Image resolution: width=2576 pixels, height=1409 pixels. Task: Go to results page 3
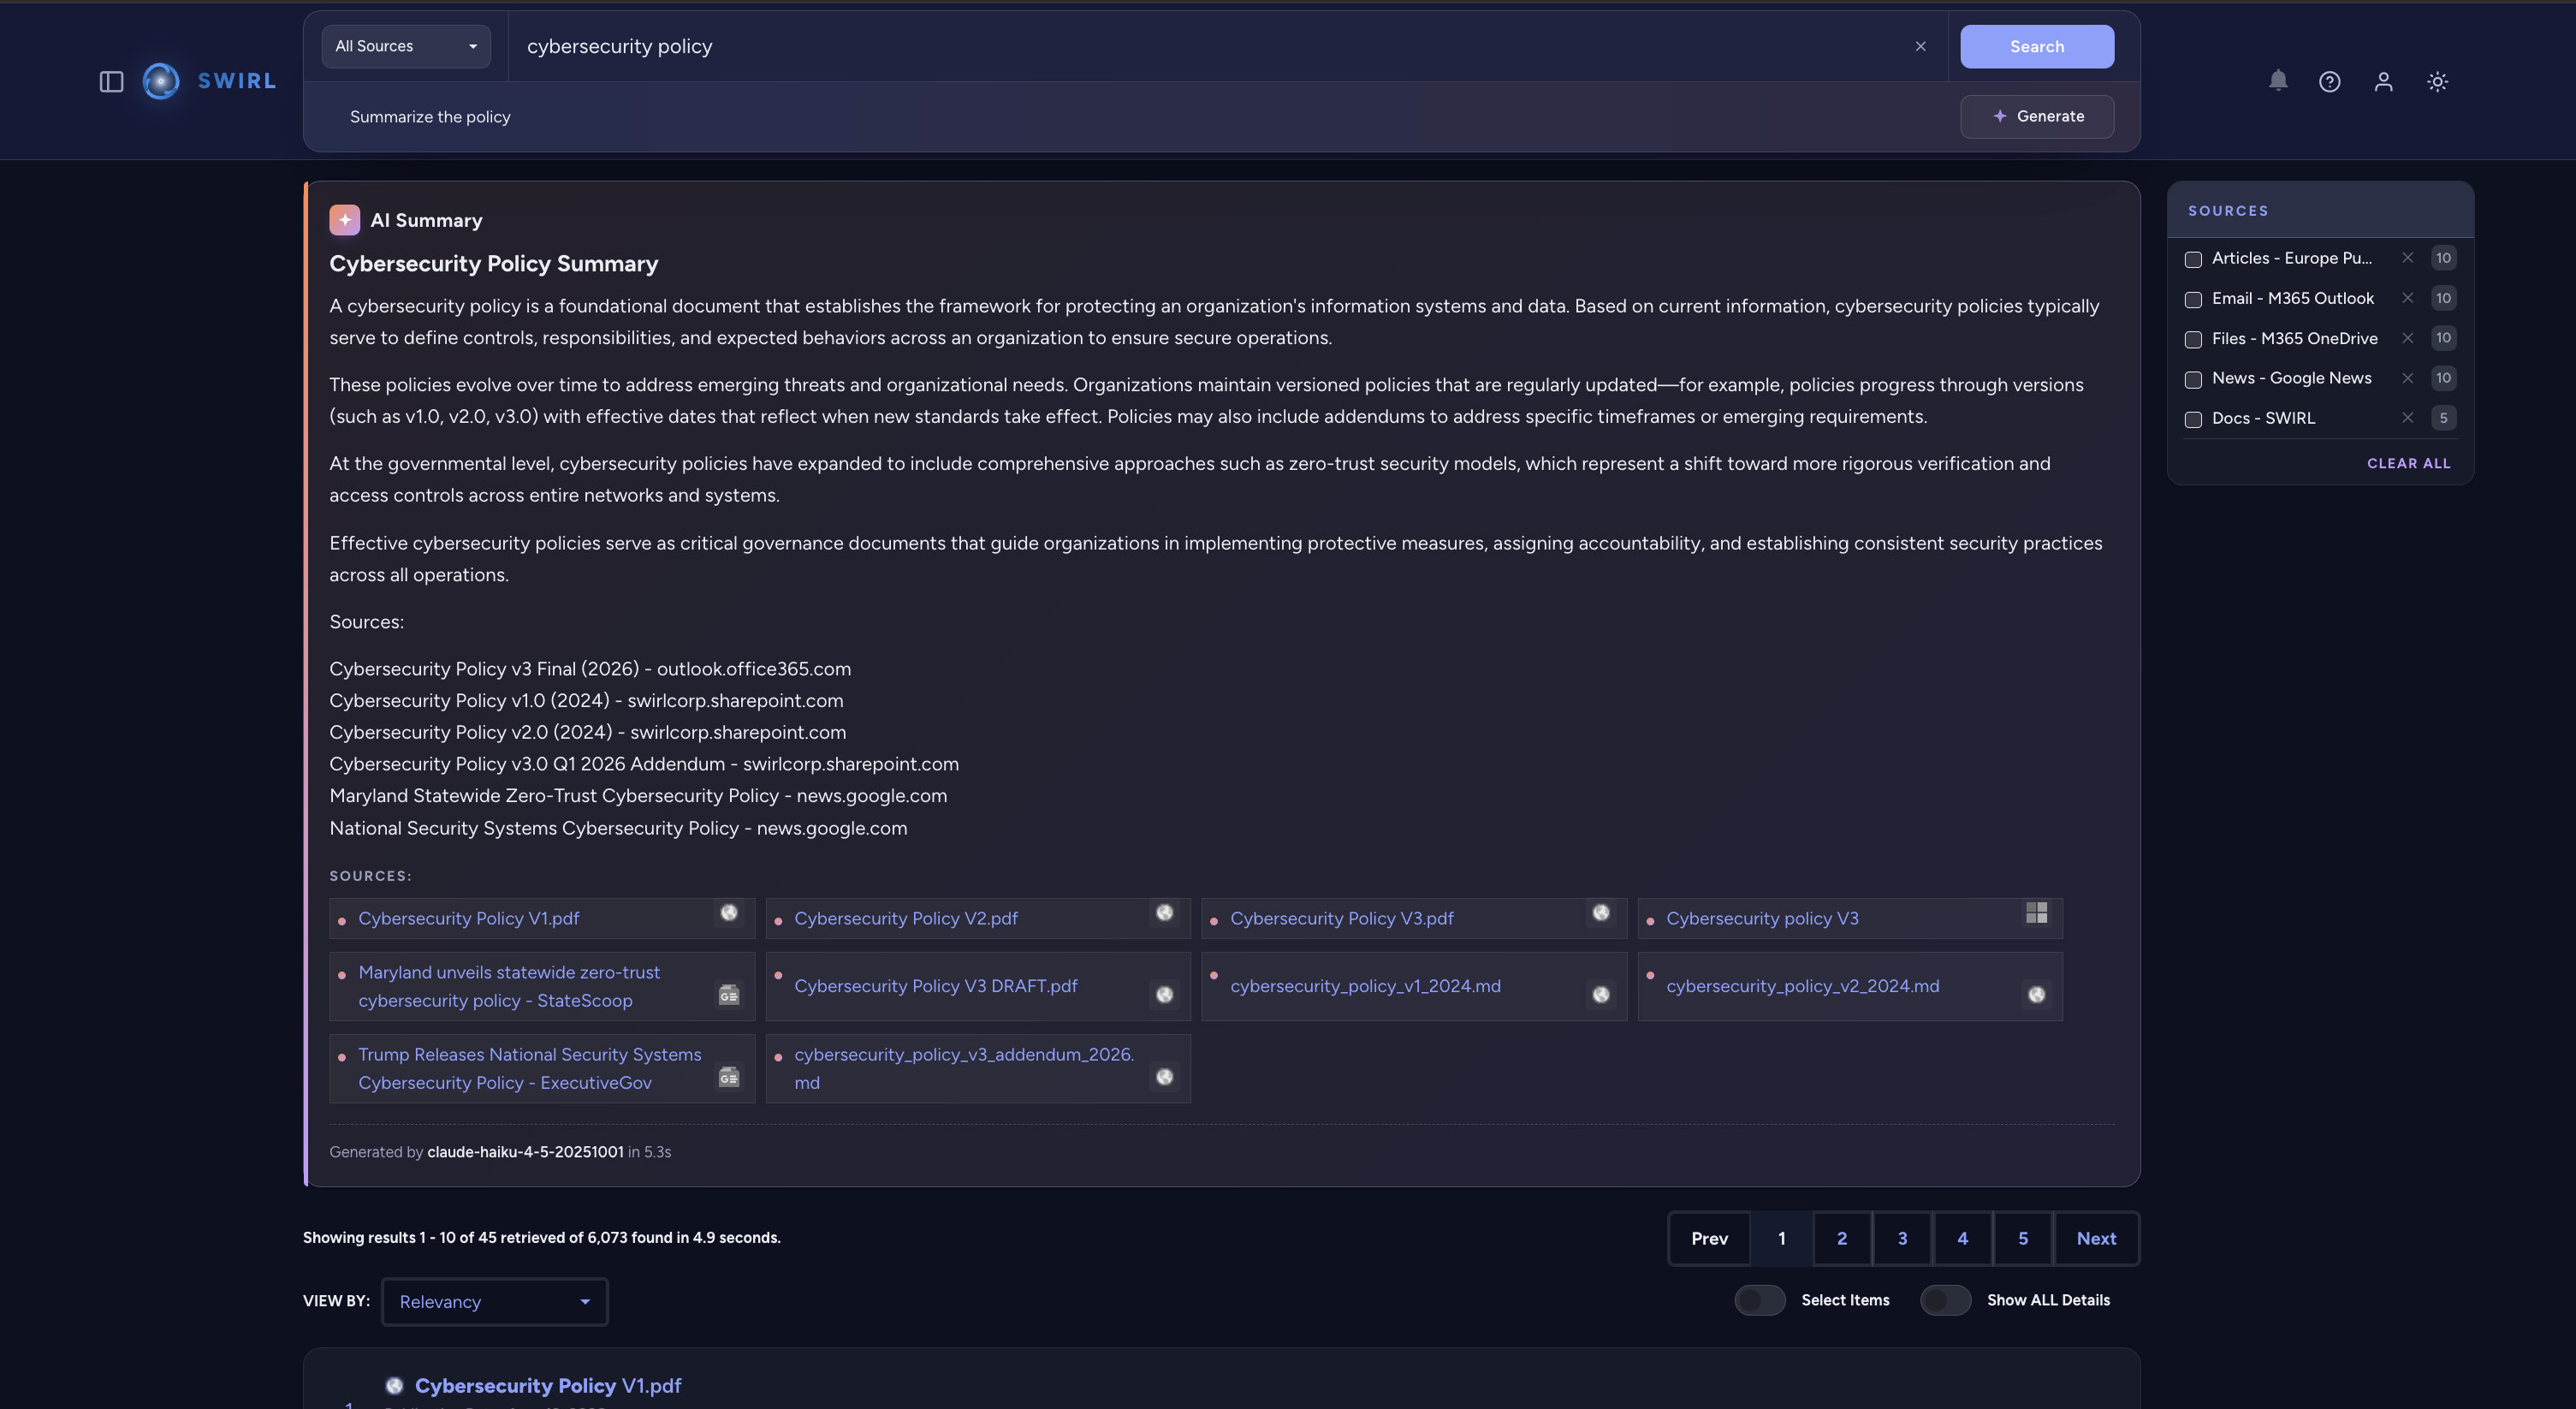pyautogui.click(x=1902, y=1239)
